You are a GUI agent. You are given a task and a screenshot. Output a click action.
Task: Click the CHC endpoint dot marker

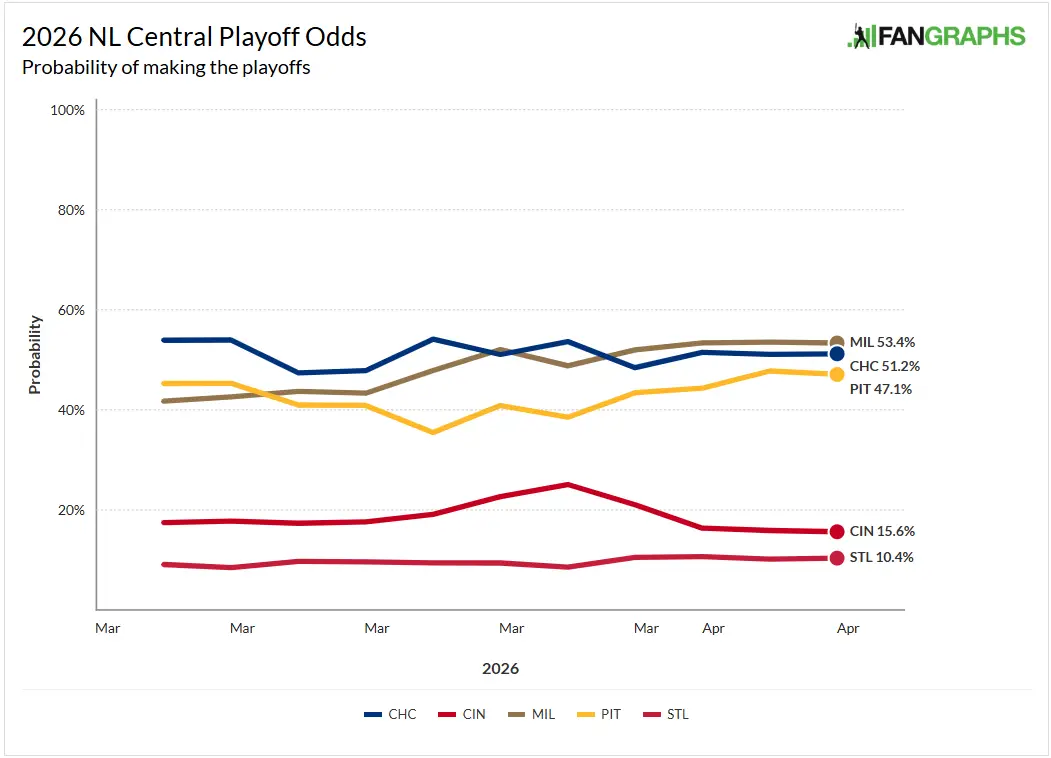tap(837, 353)
